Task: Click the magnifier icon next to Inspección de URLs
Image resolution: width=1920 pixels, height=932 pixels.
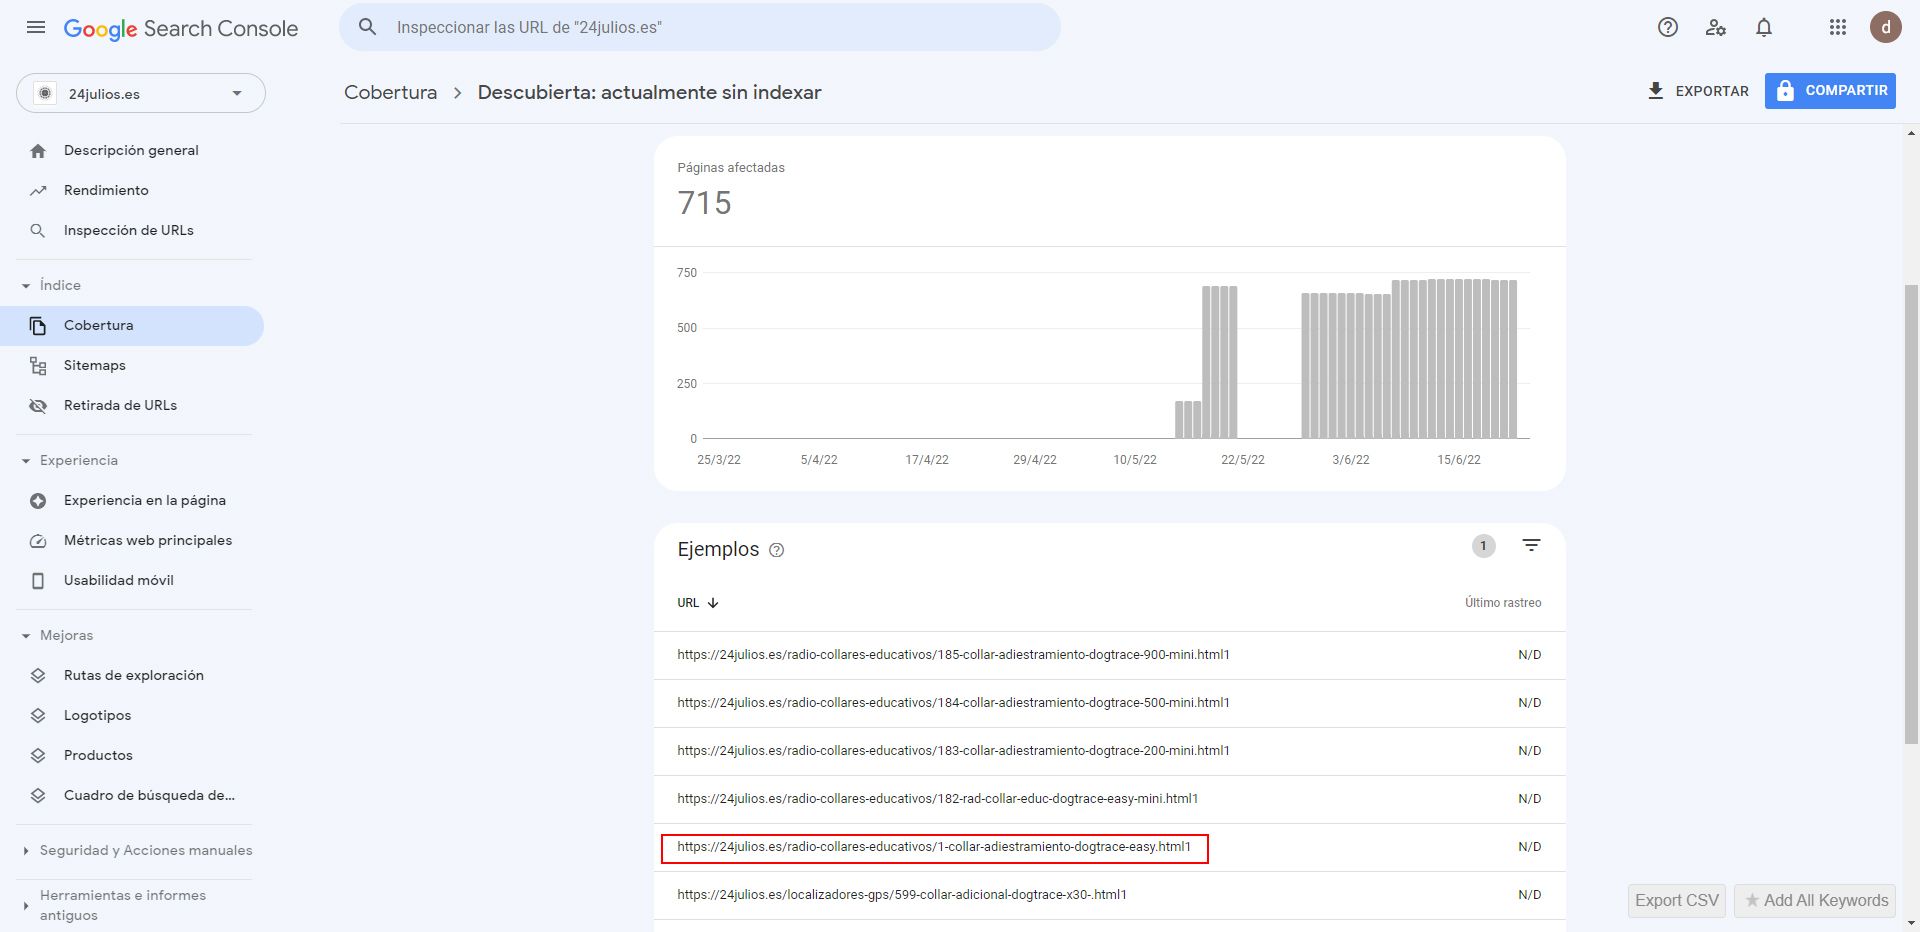Action: (x=38, y=231)
